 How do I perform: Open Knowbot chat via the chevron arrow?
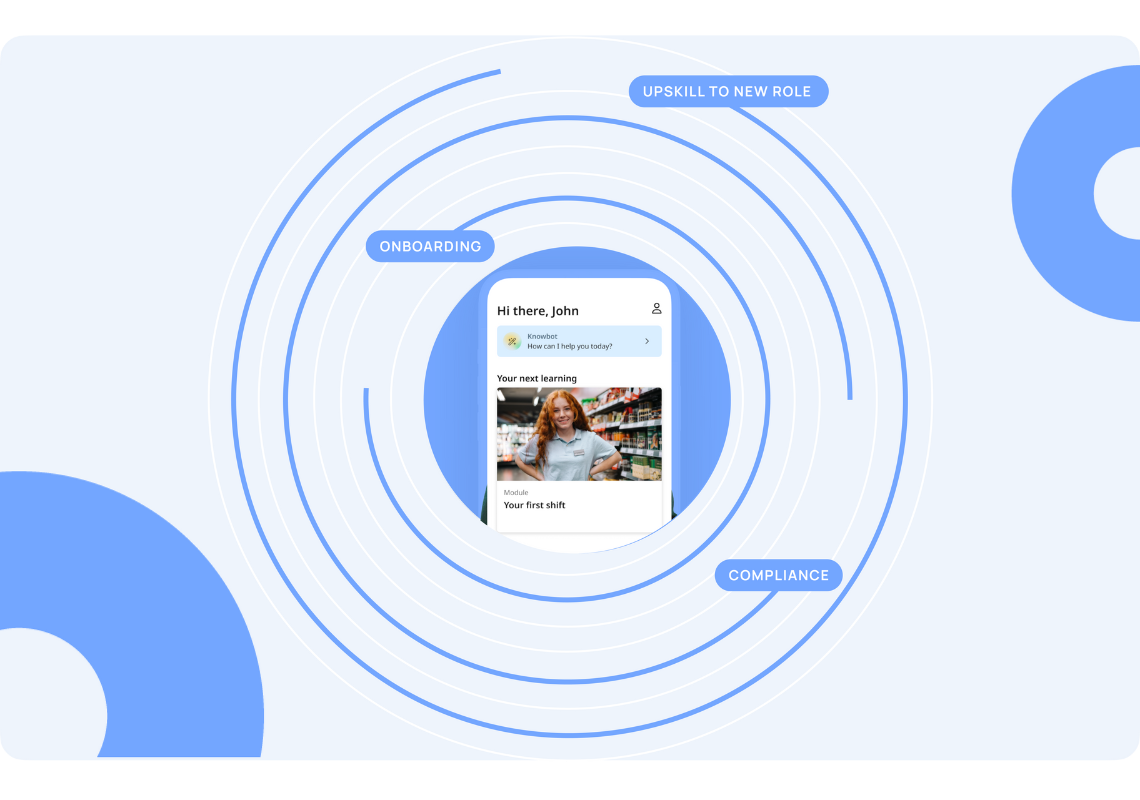[x=647, y=341]
